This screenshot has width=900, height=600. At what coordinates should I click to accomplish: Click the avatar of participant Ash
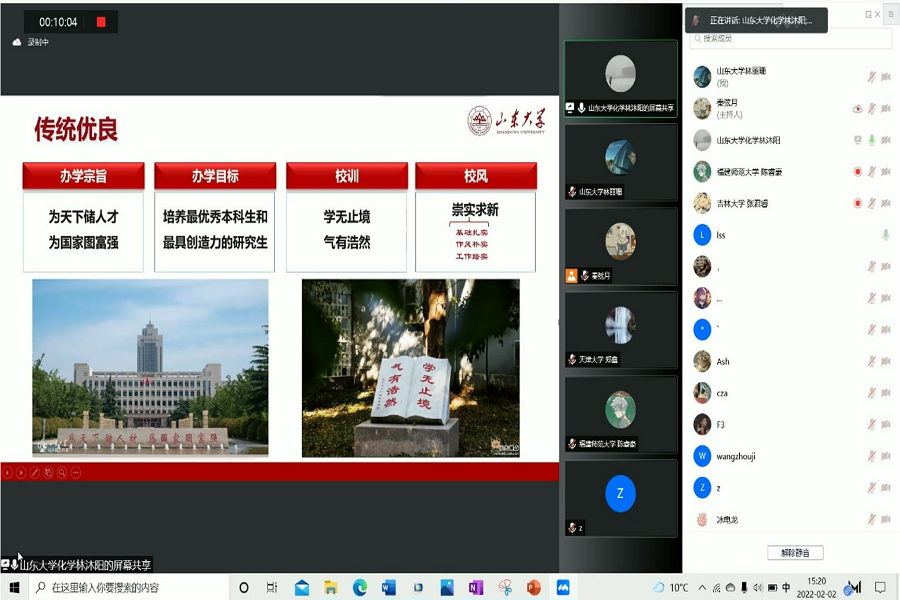click(702, 361)
